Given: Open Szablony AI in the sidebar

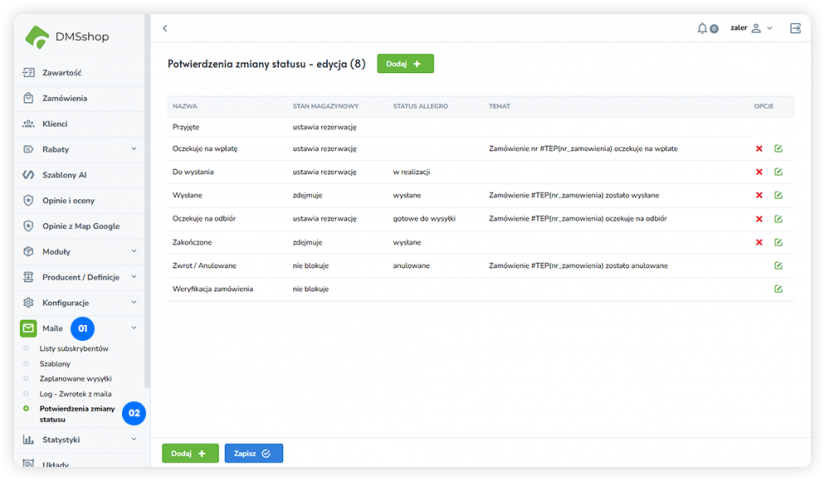Looking at the screenshot, I should pyautogui.click(x=64, y=175).
